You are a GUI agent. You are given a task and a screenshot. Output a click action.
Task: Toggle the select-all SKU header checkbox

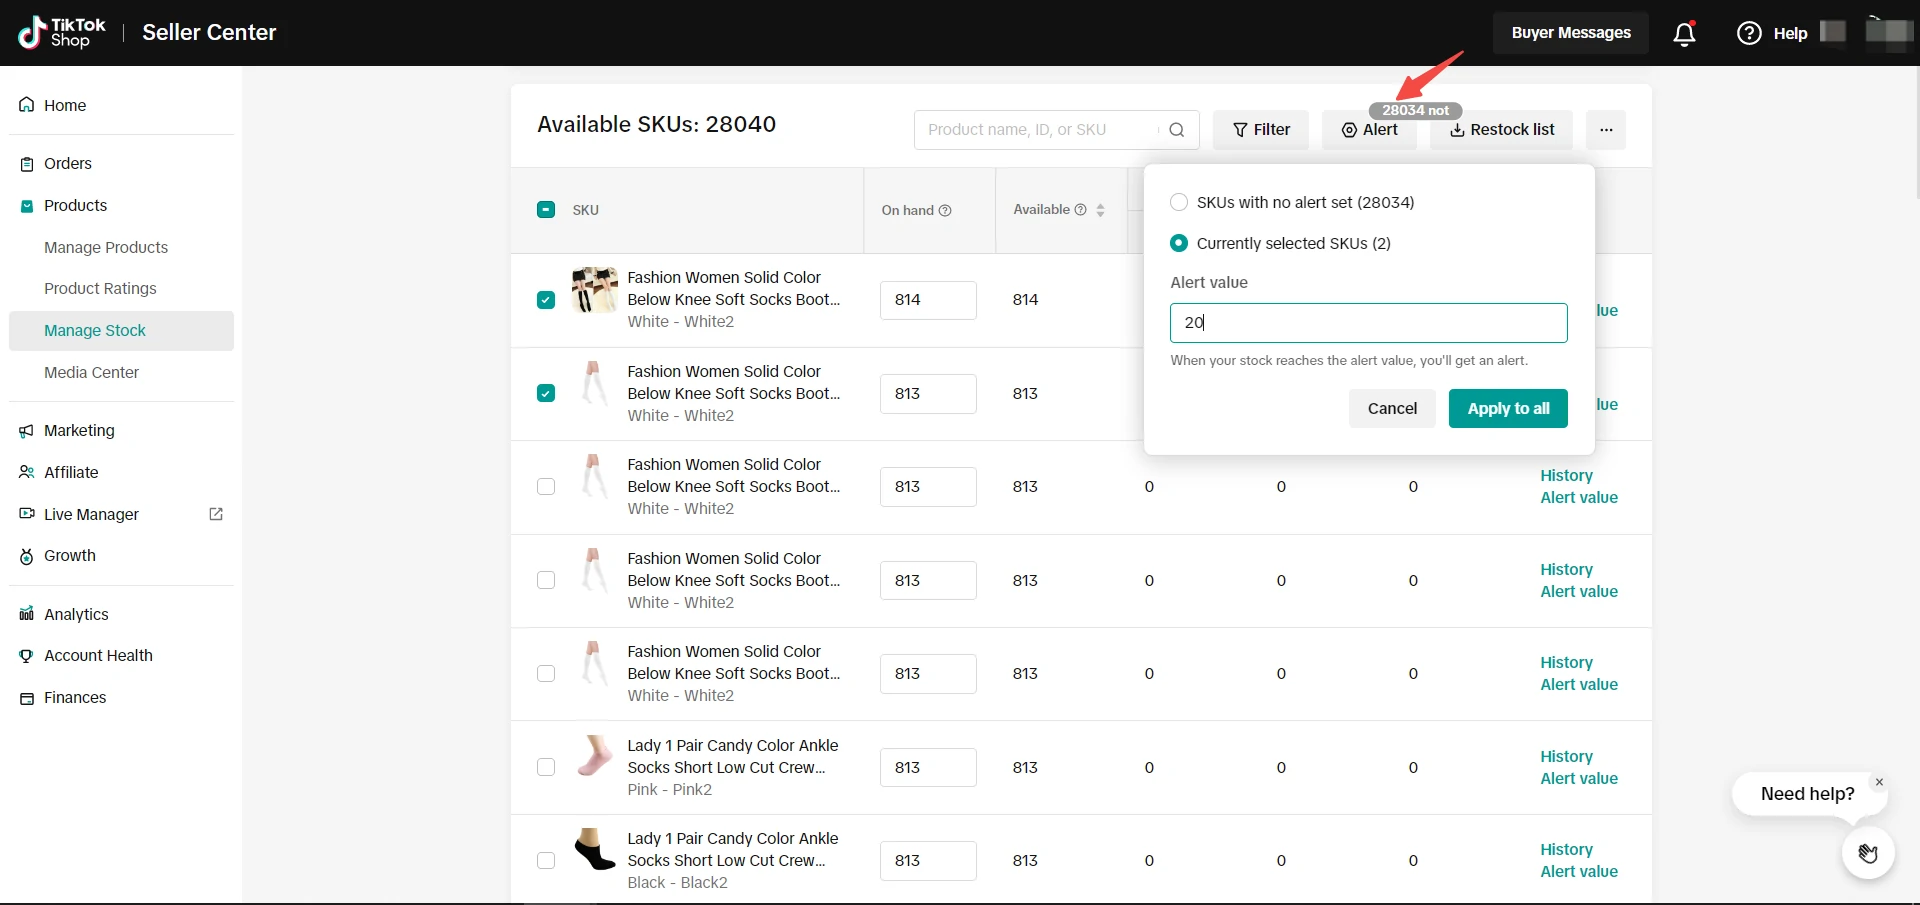pyautogui.click(x=546, y=210)
